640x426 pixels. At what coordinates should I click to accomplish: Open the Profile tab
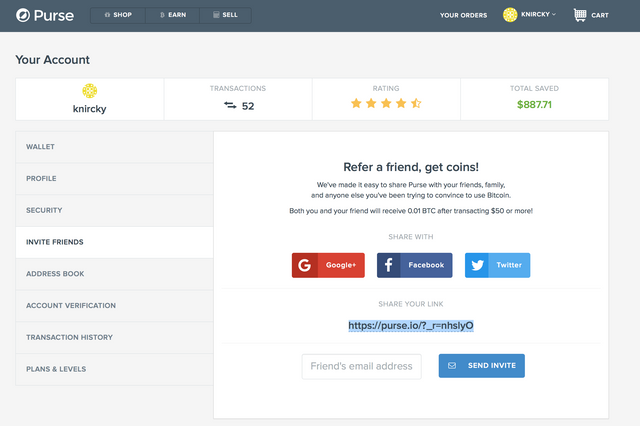pos(114,179)
